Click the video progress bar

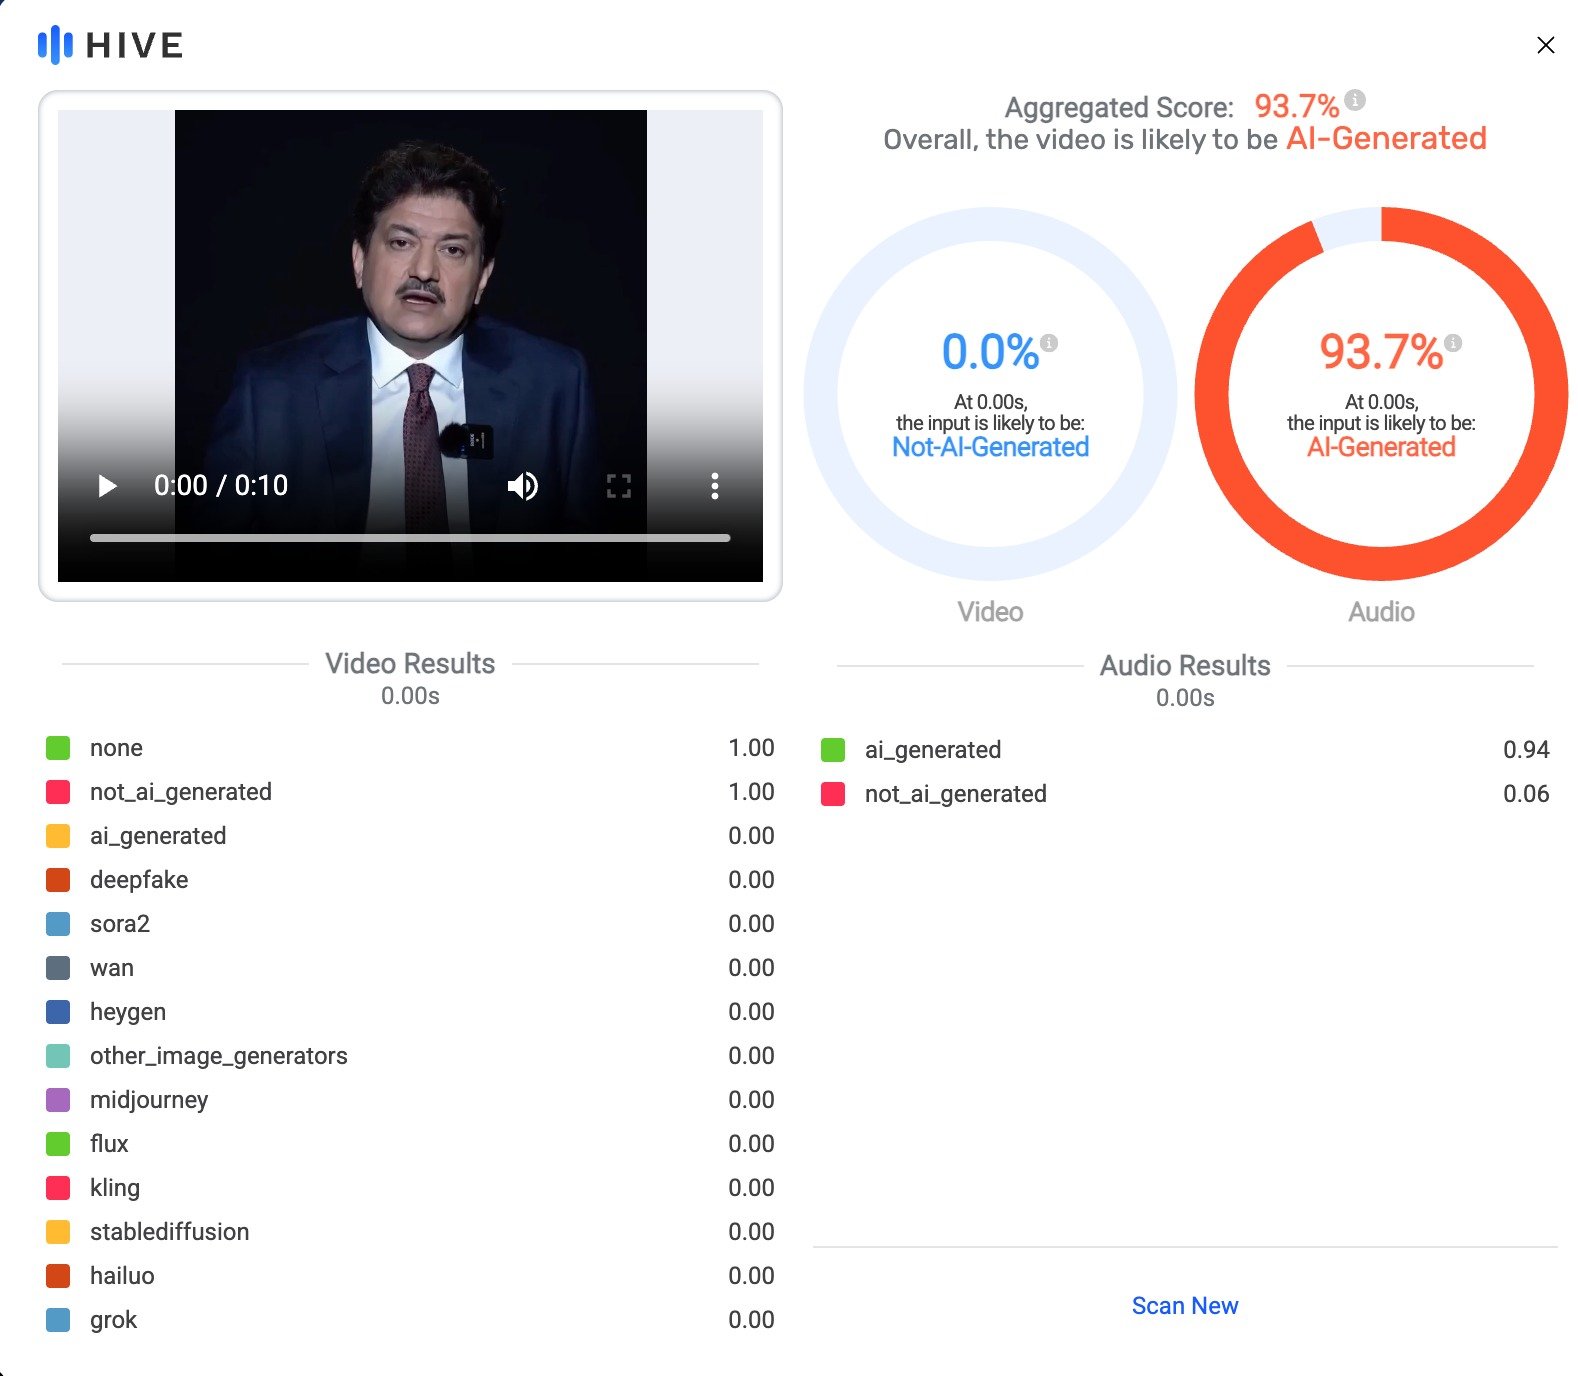coord(410,538)
